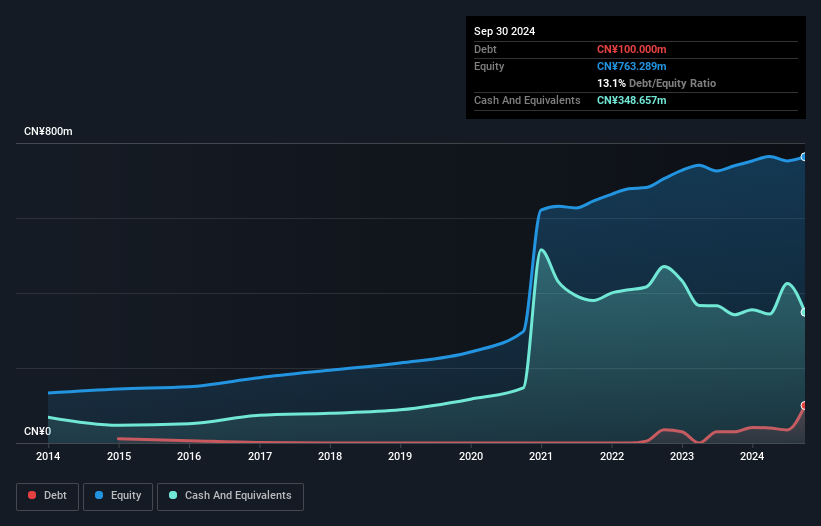This screenshot has height=526, width=821.
Task: Toggle the Debt legend button
Action: pos(47,496)
